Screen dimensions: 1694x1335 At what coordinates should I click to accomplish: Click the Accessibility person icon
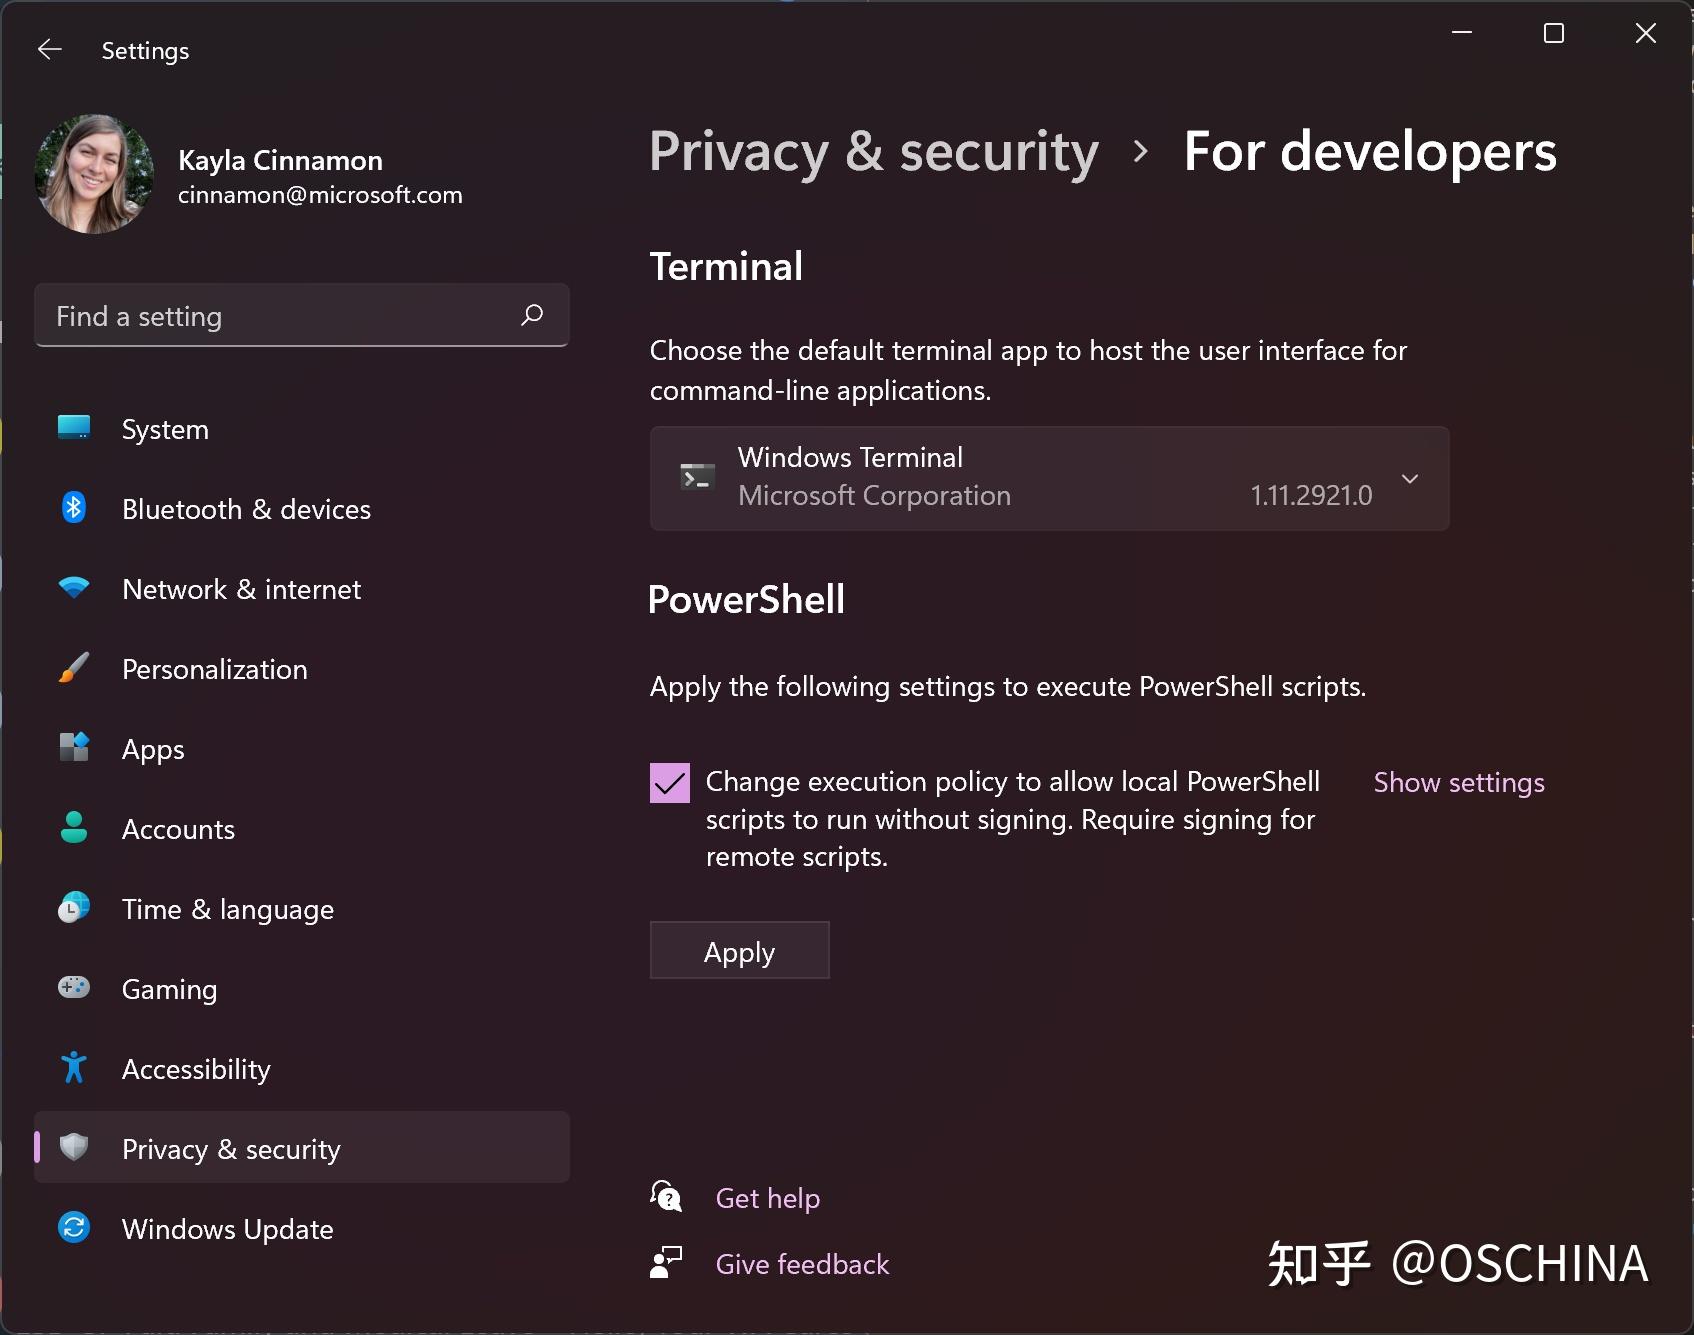click(x=73, y=1068)
